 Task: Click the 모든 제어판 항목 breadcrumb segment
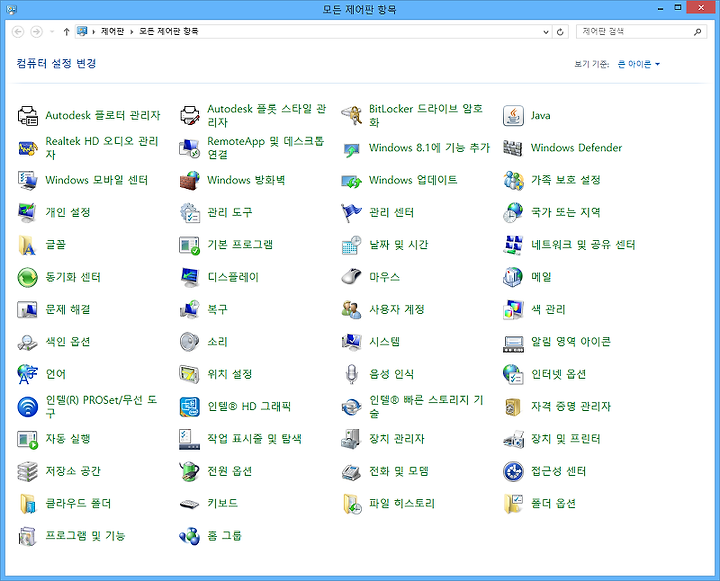pos(169,31)
